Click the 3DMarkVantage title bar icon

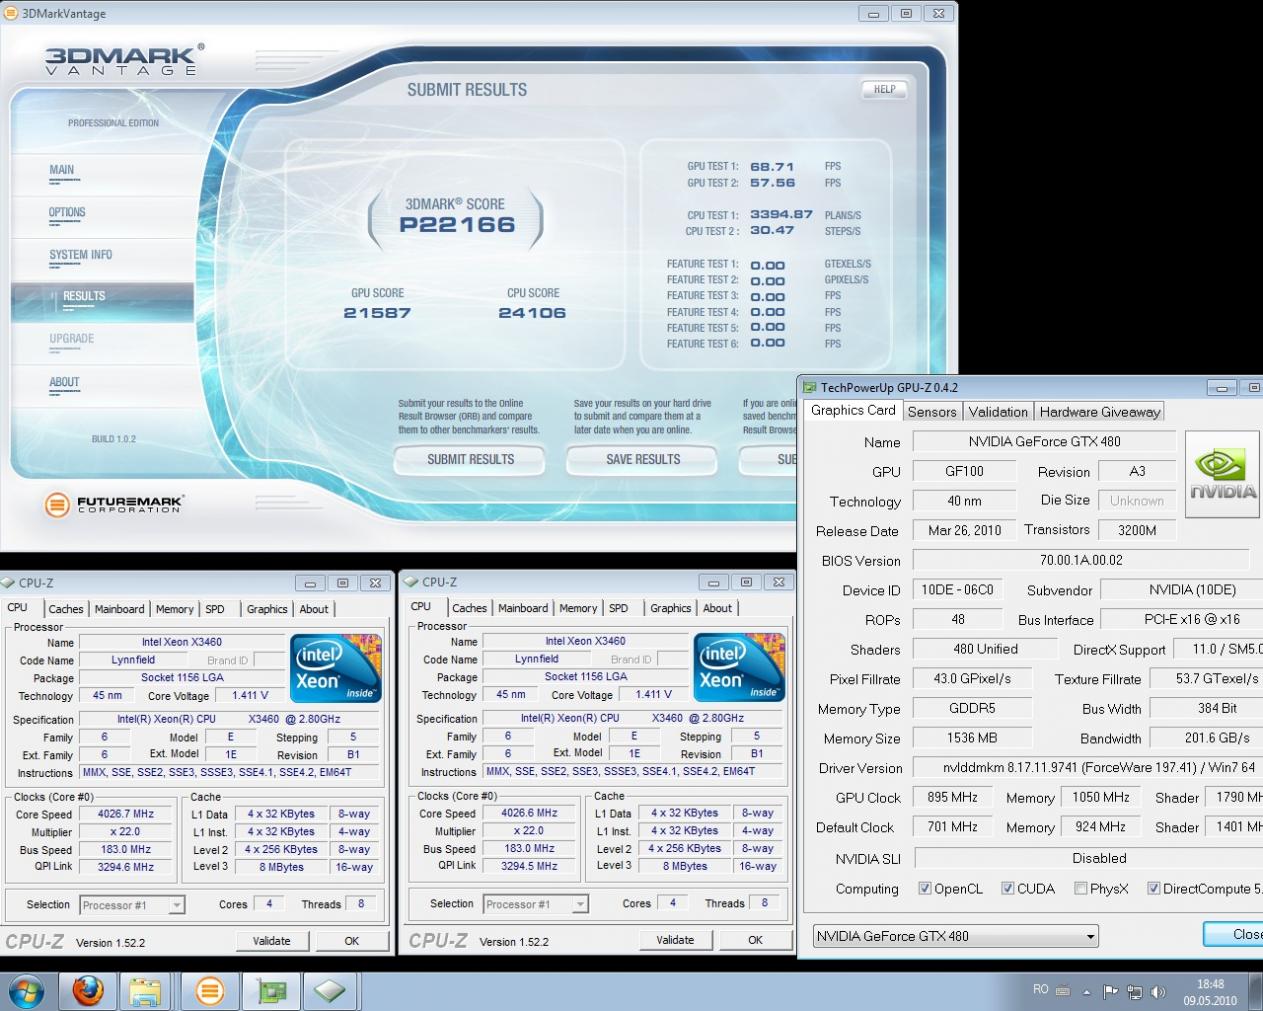(11, 14)
